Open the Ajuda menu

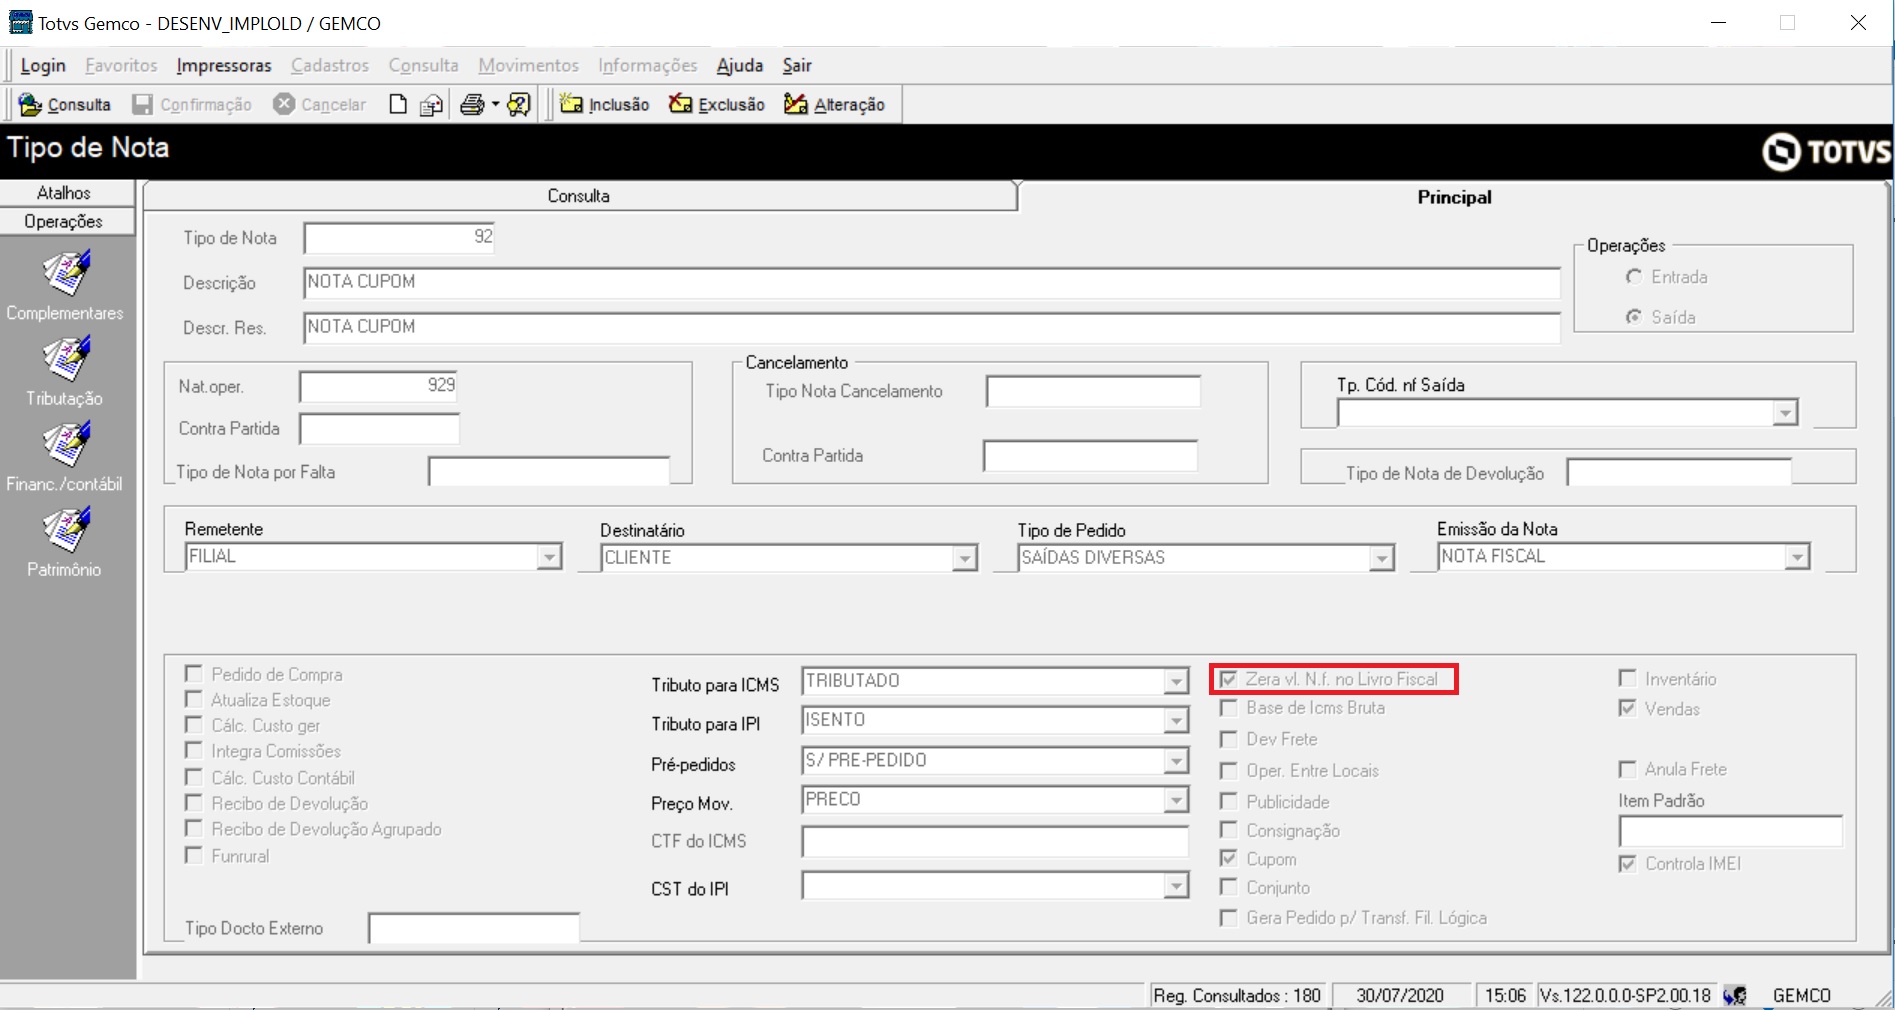(740, 65)
